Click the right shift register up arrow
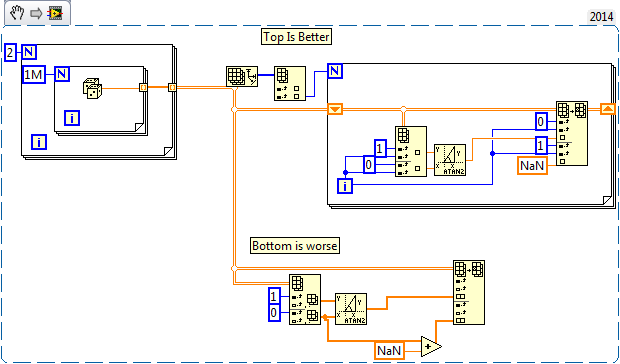Screen dimensions: 620x364 pyautogui.click(x=608, y=109)
